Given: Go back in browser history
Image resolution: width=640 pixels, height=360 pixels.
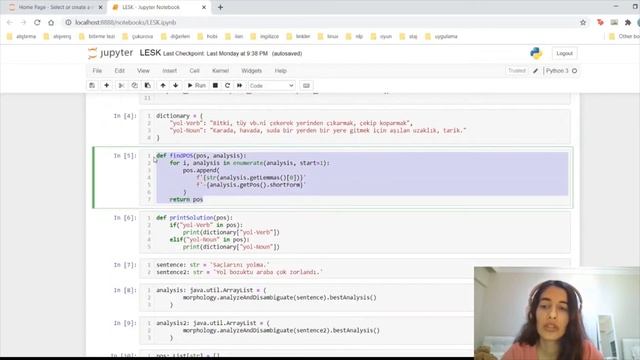Looking at the screenshot, I should click(10, 22).
